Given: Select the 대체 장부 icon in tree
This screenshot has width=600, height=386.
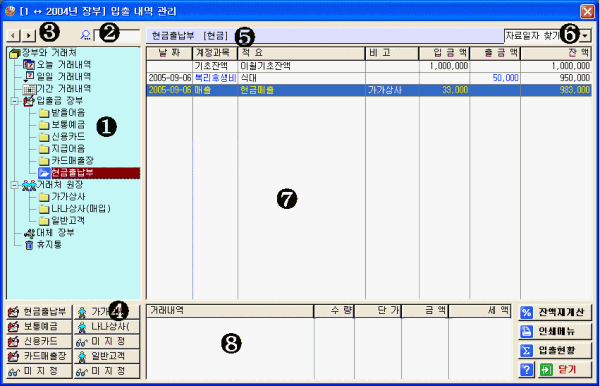Looking at the screenshot, I should coord(29,233).
